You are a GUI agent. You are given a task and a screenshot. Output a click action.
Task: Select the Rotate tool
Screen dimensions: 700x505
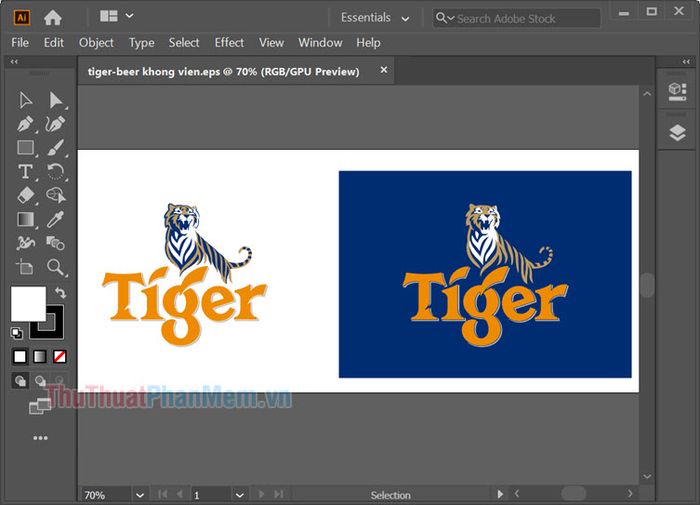[x=55, y=171]
